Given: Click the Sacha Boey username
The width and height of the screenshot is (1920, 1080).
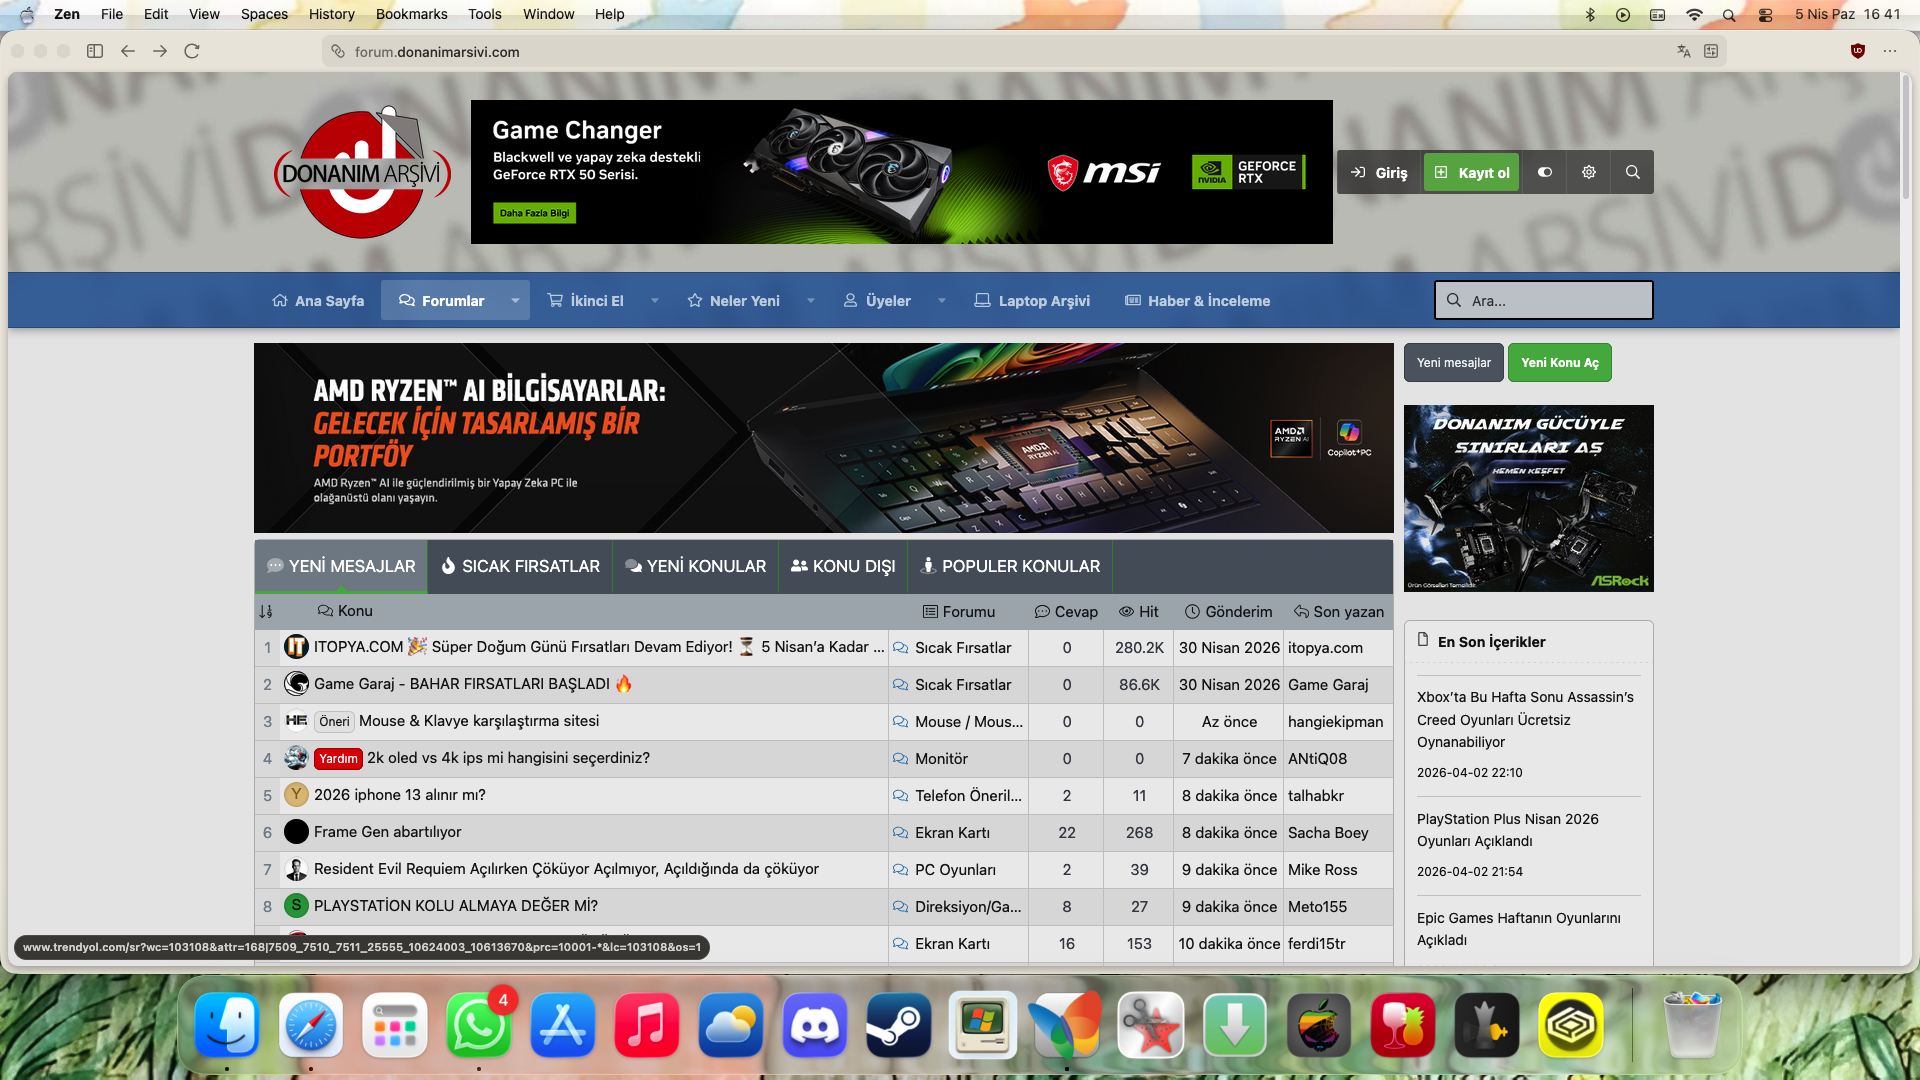Looking at the screenshot, I should click(1328, 833).
